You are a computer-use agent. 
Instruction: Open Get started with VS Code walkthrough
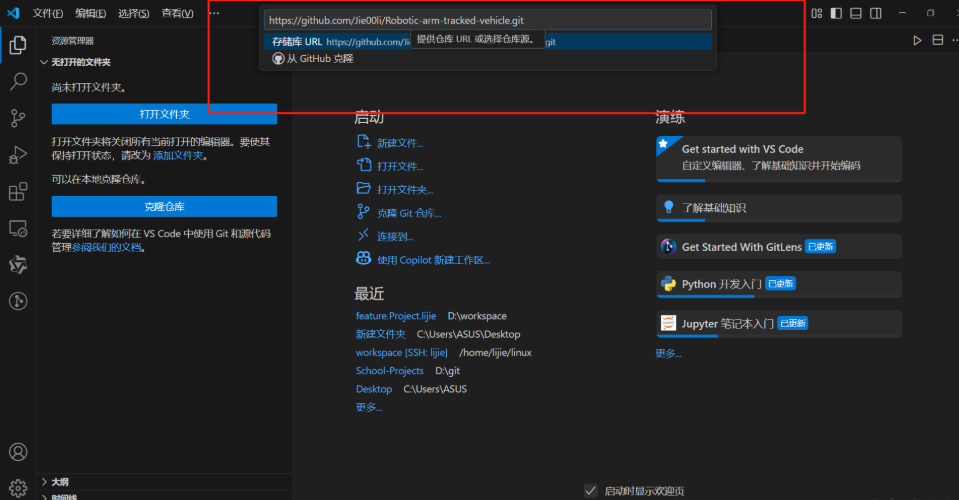(779, 159)
